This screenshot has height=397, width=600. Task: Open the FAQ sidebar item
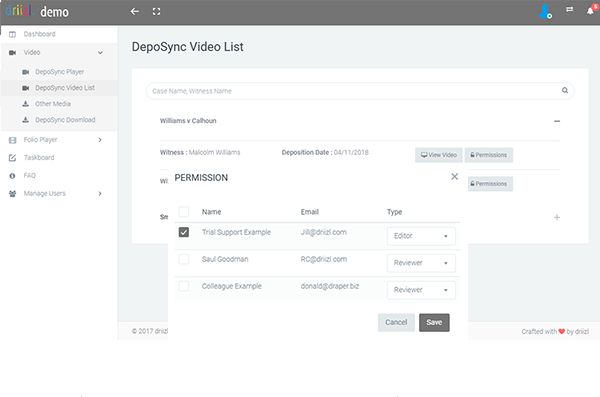[x=29, y=175]
